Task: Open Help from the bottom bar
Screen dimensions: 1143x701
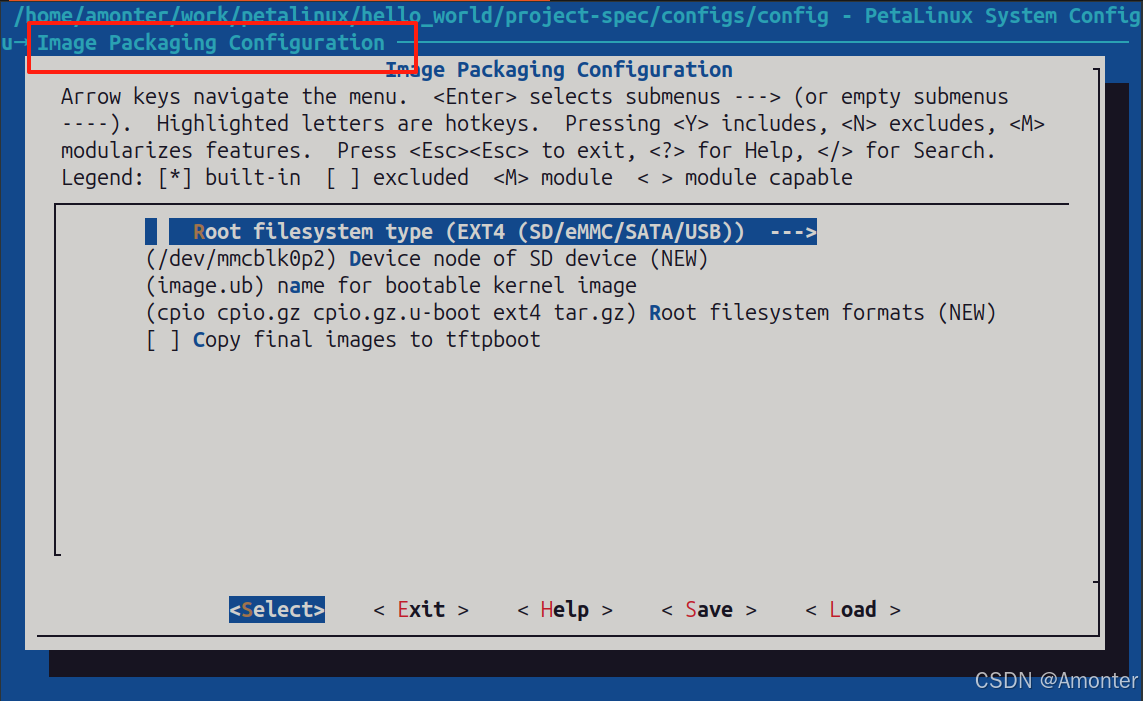Action: [565, 609]
